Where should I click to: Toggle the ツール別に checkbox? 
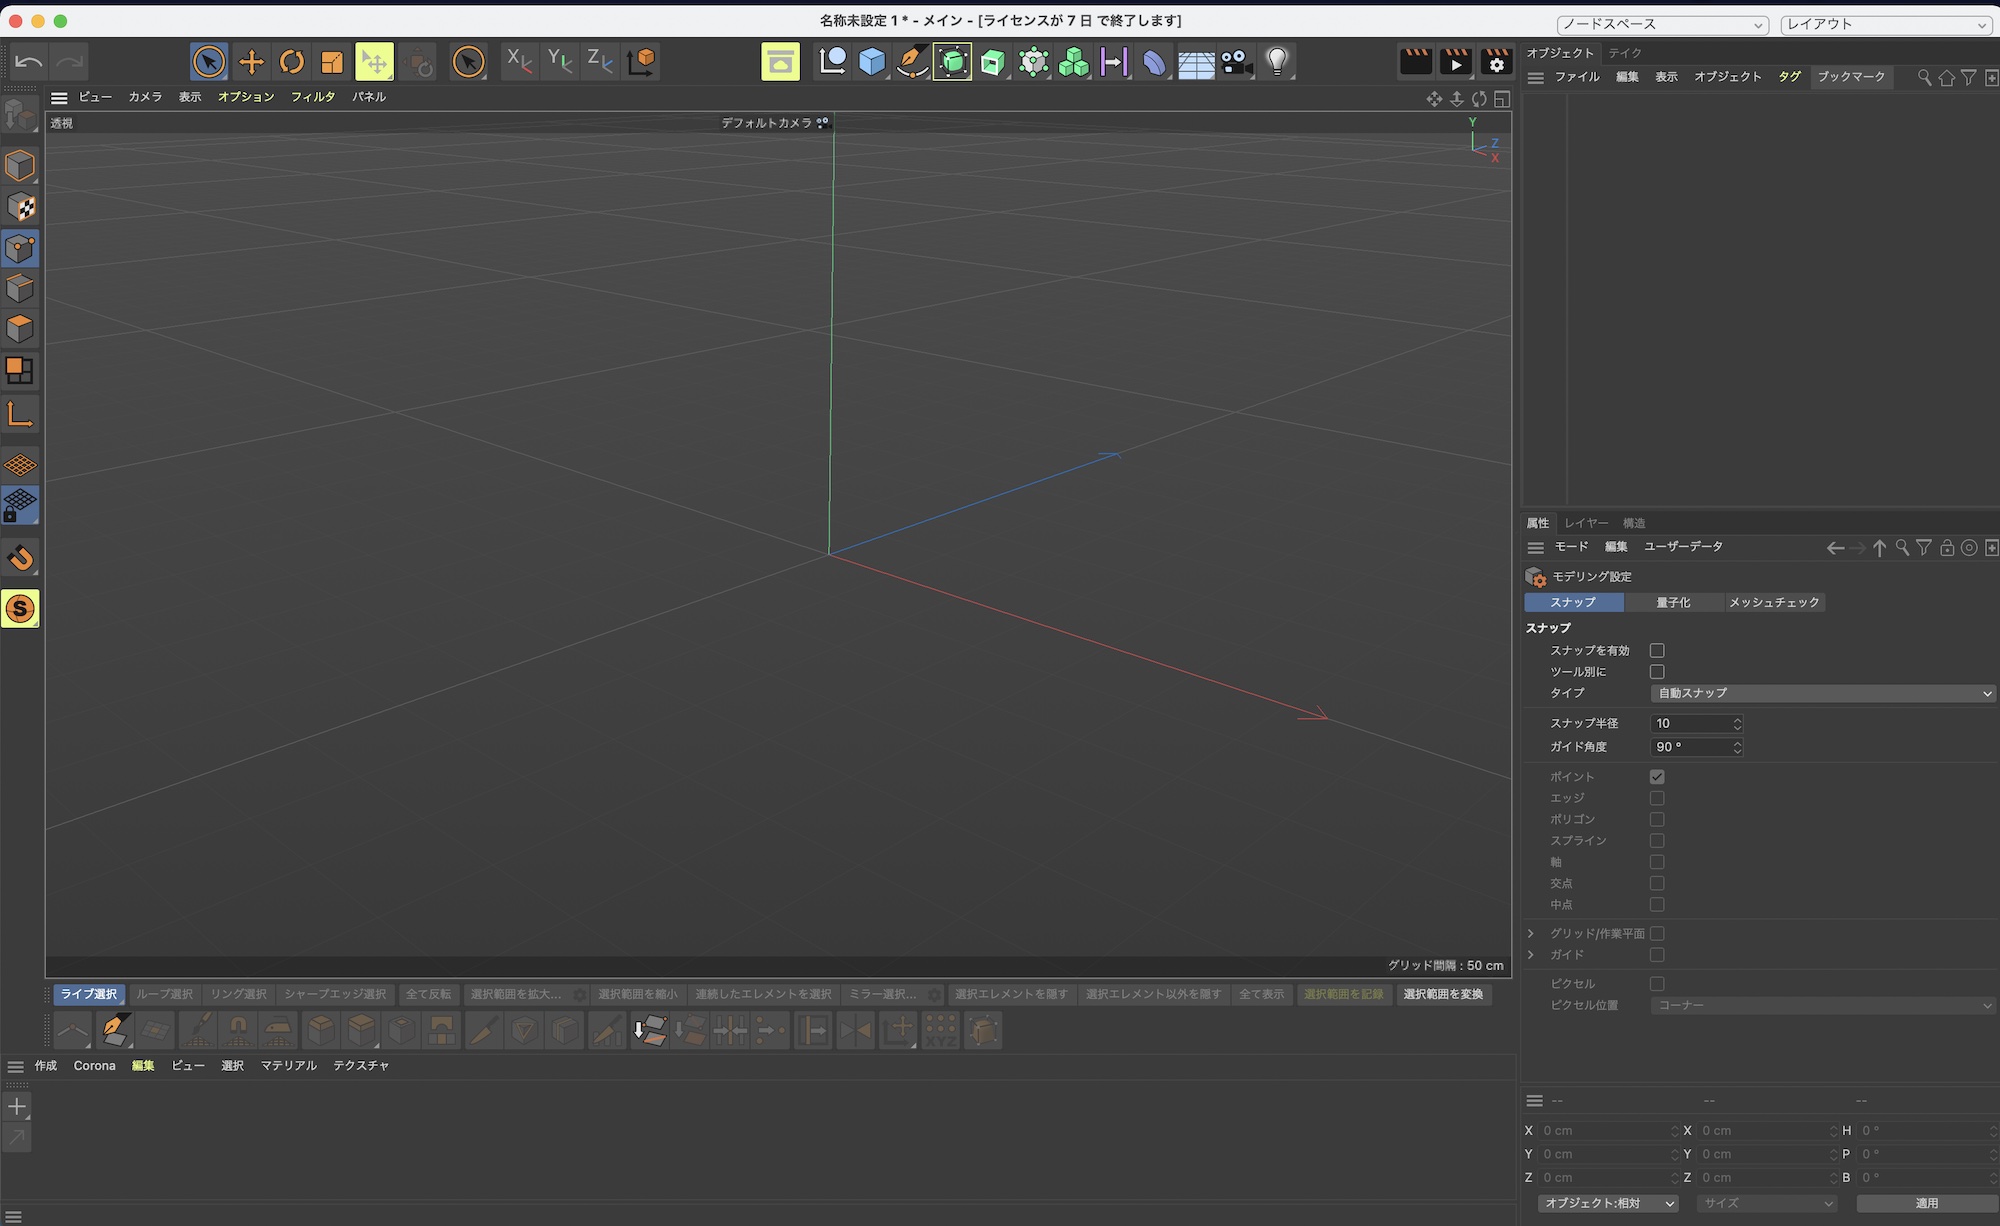[x=1657, y=672]
